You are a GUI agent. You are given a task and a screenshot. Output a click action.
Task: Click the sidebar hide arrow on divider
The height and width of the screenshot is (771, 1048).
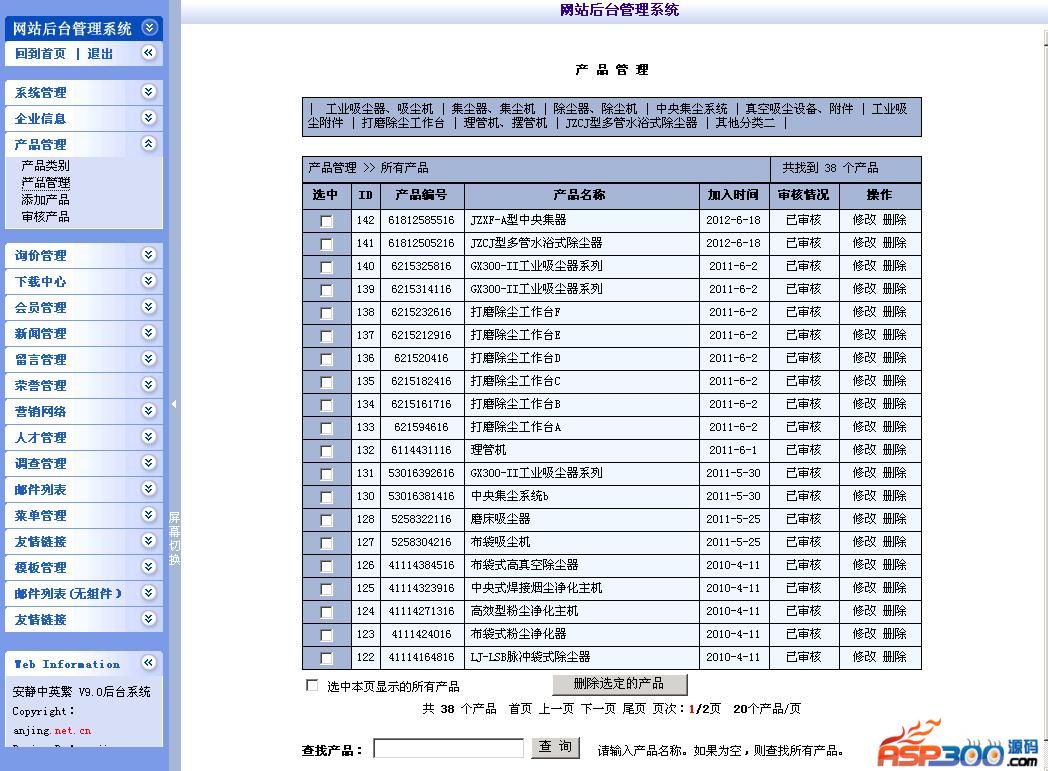pos(174,404)
